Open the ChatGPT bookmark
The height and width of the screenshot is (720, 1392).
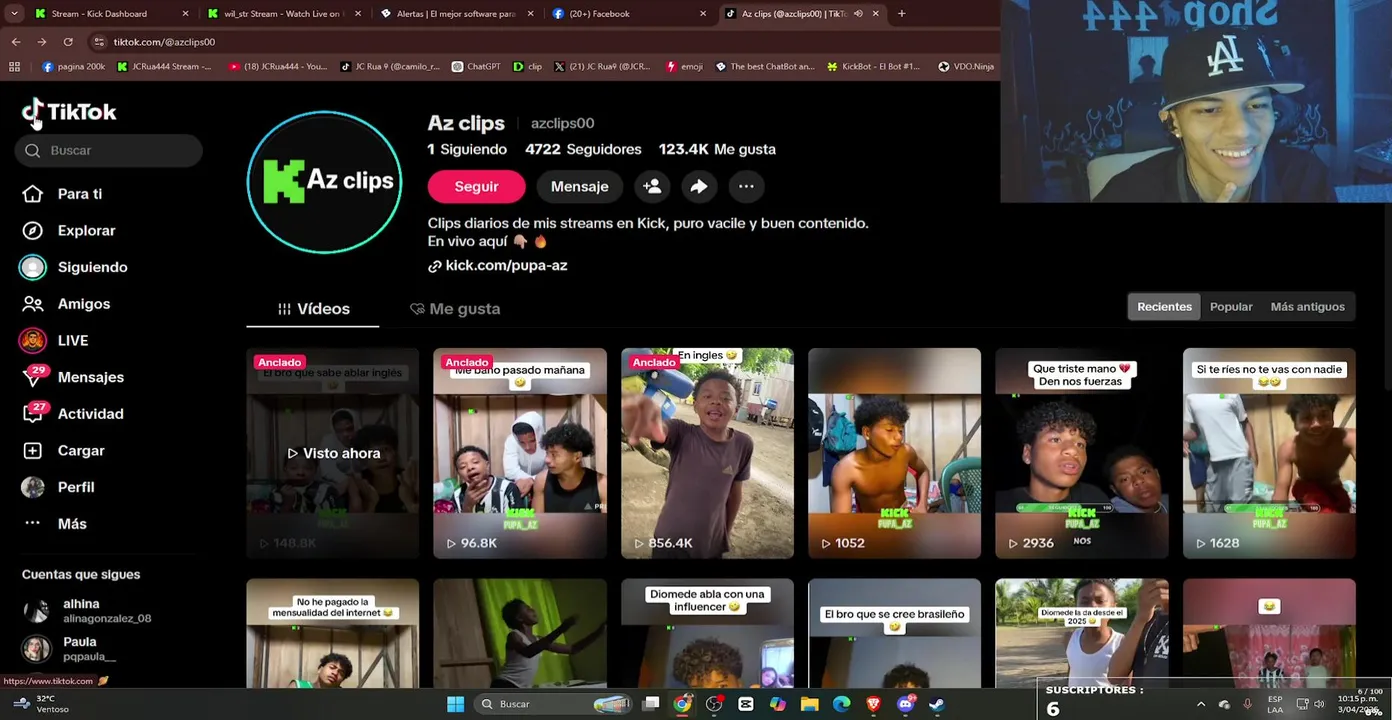pyautogui.click(x=476, y=67)
